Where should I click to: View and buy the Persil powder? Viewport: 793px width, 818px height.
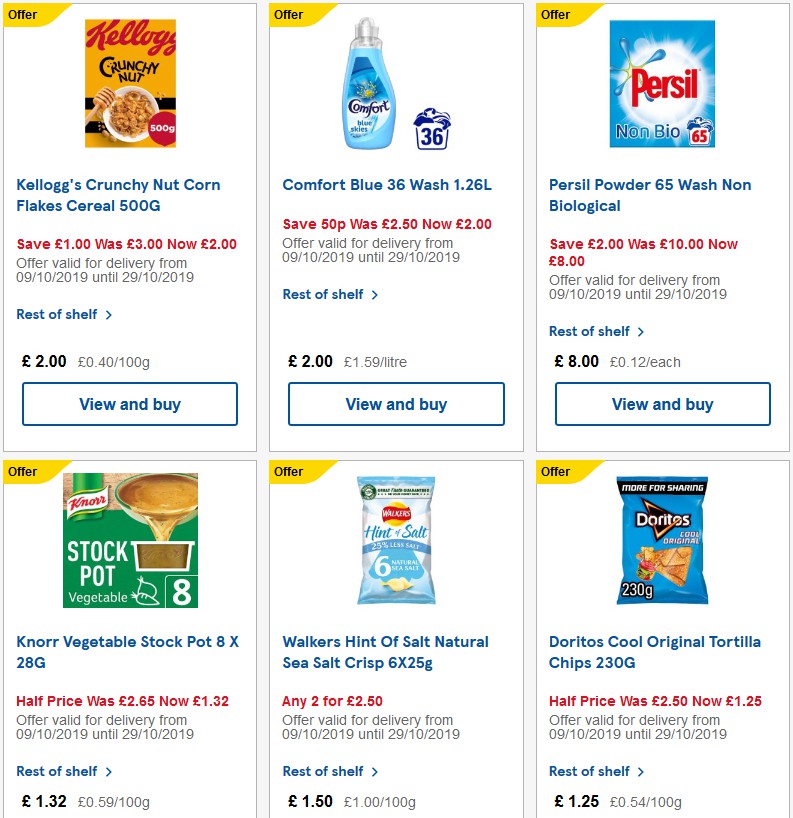(x=662, y=404)
